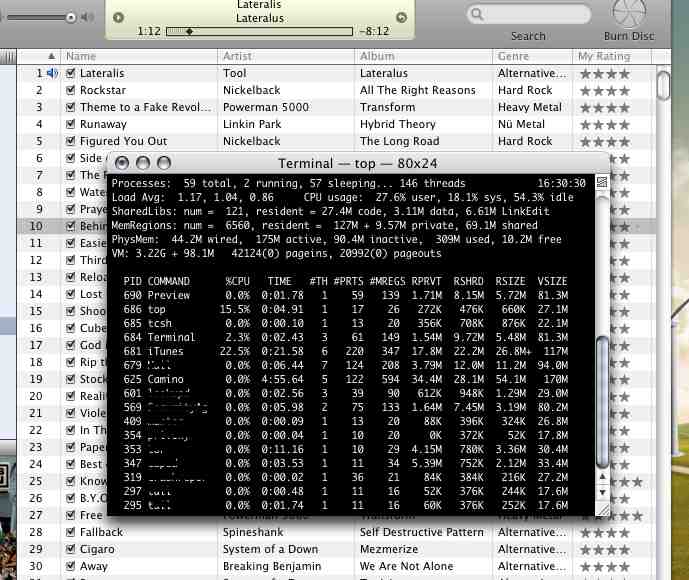This screenshot has width=689, height=580.
Task: Select artist Tool in row 1
Action: pyautogui.click(x=235, y=73)
